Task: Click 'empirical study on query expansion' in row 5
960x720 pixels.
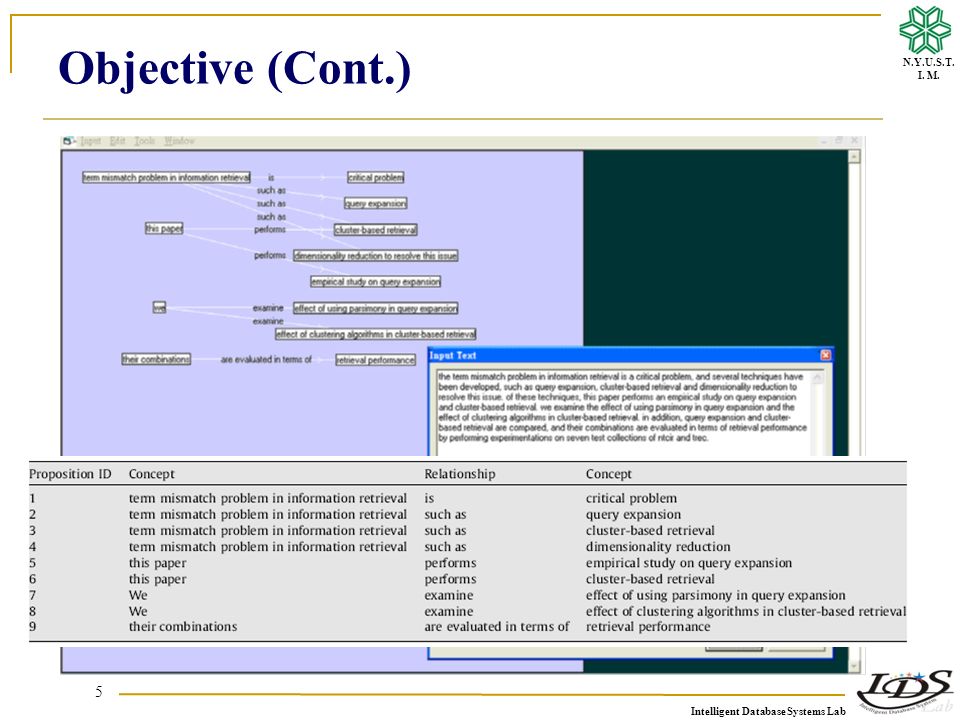Action: pyautogui.click(x=689, y=563)
